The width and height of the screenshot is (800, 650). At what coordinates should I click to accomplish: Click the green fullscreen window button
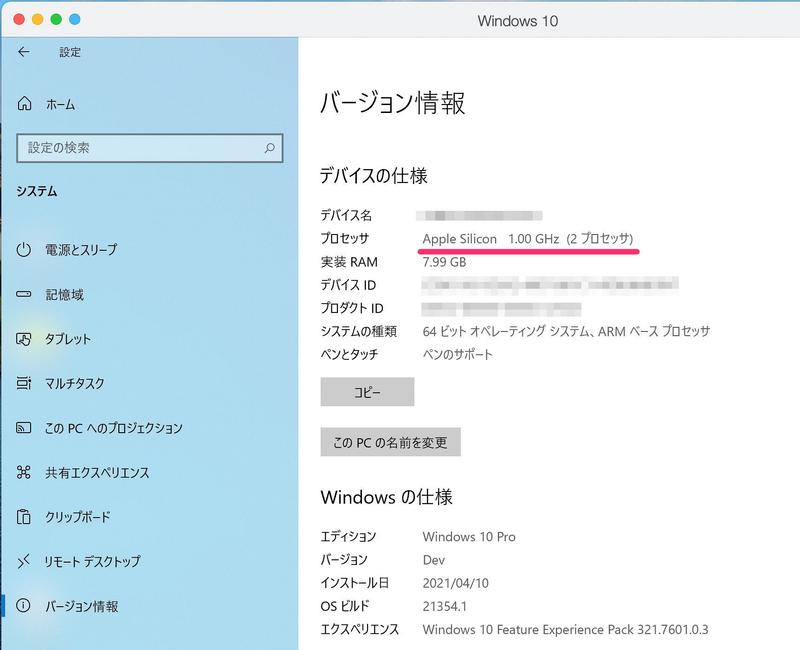point(56,19)
